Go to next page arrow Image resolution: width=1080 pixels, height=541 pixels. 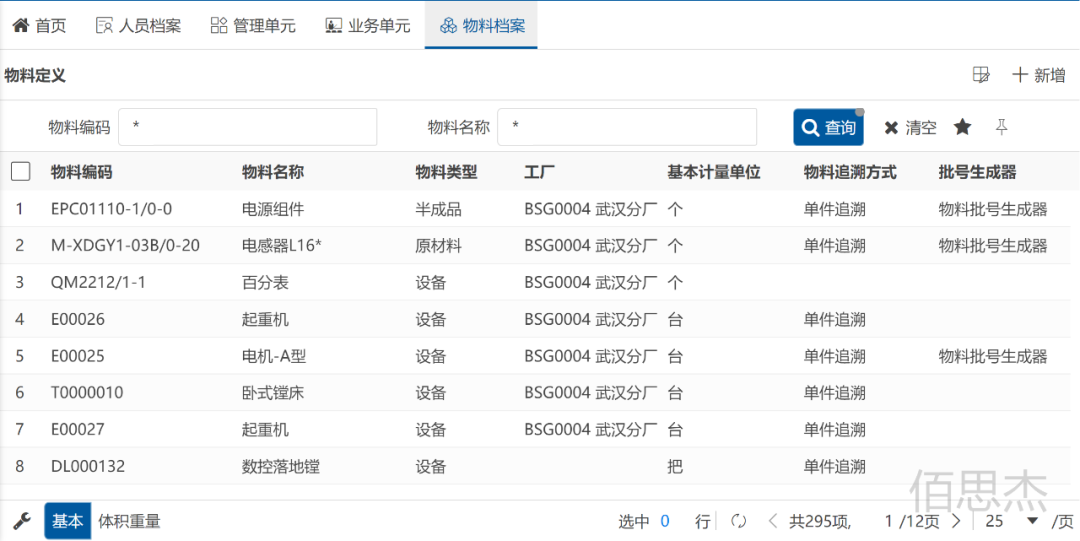pyautogui.click(x=956, y=521)
